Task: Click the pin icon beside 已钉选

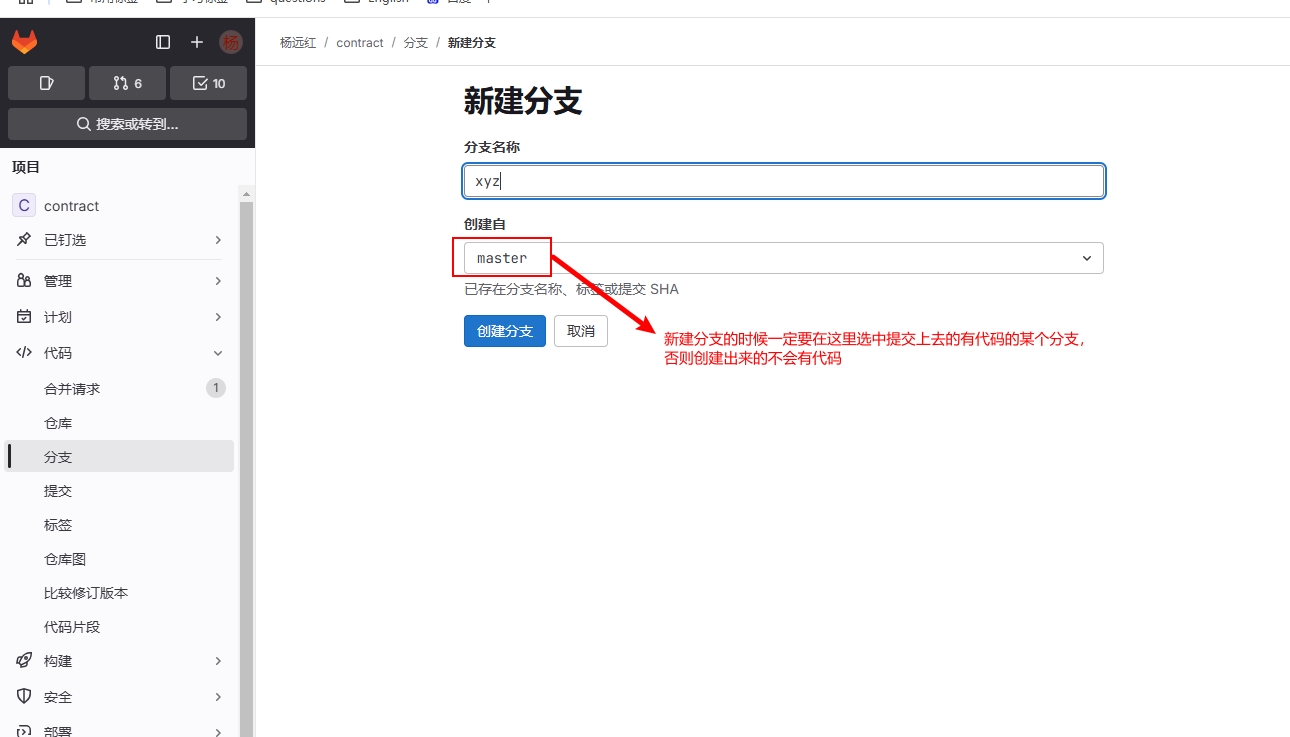Action: tap(24, 240)
